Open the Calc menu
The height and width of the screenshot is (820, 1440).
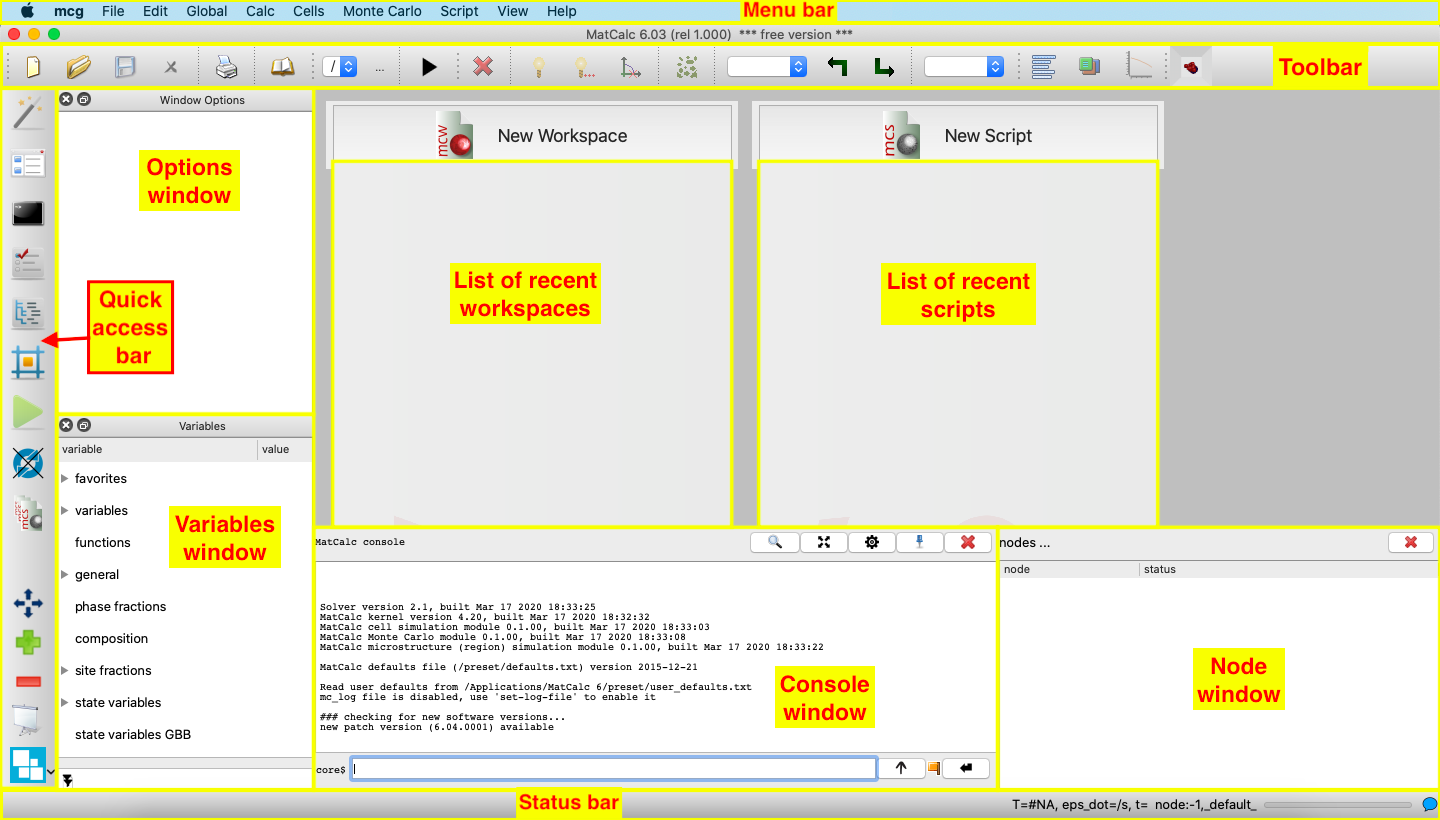[x=260, y=11]
